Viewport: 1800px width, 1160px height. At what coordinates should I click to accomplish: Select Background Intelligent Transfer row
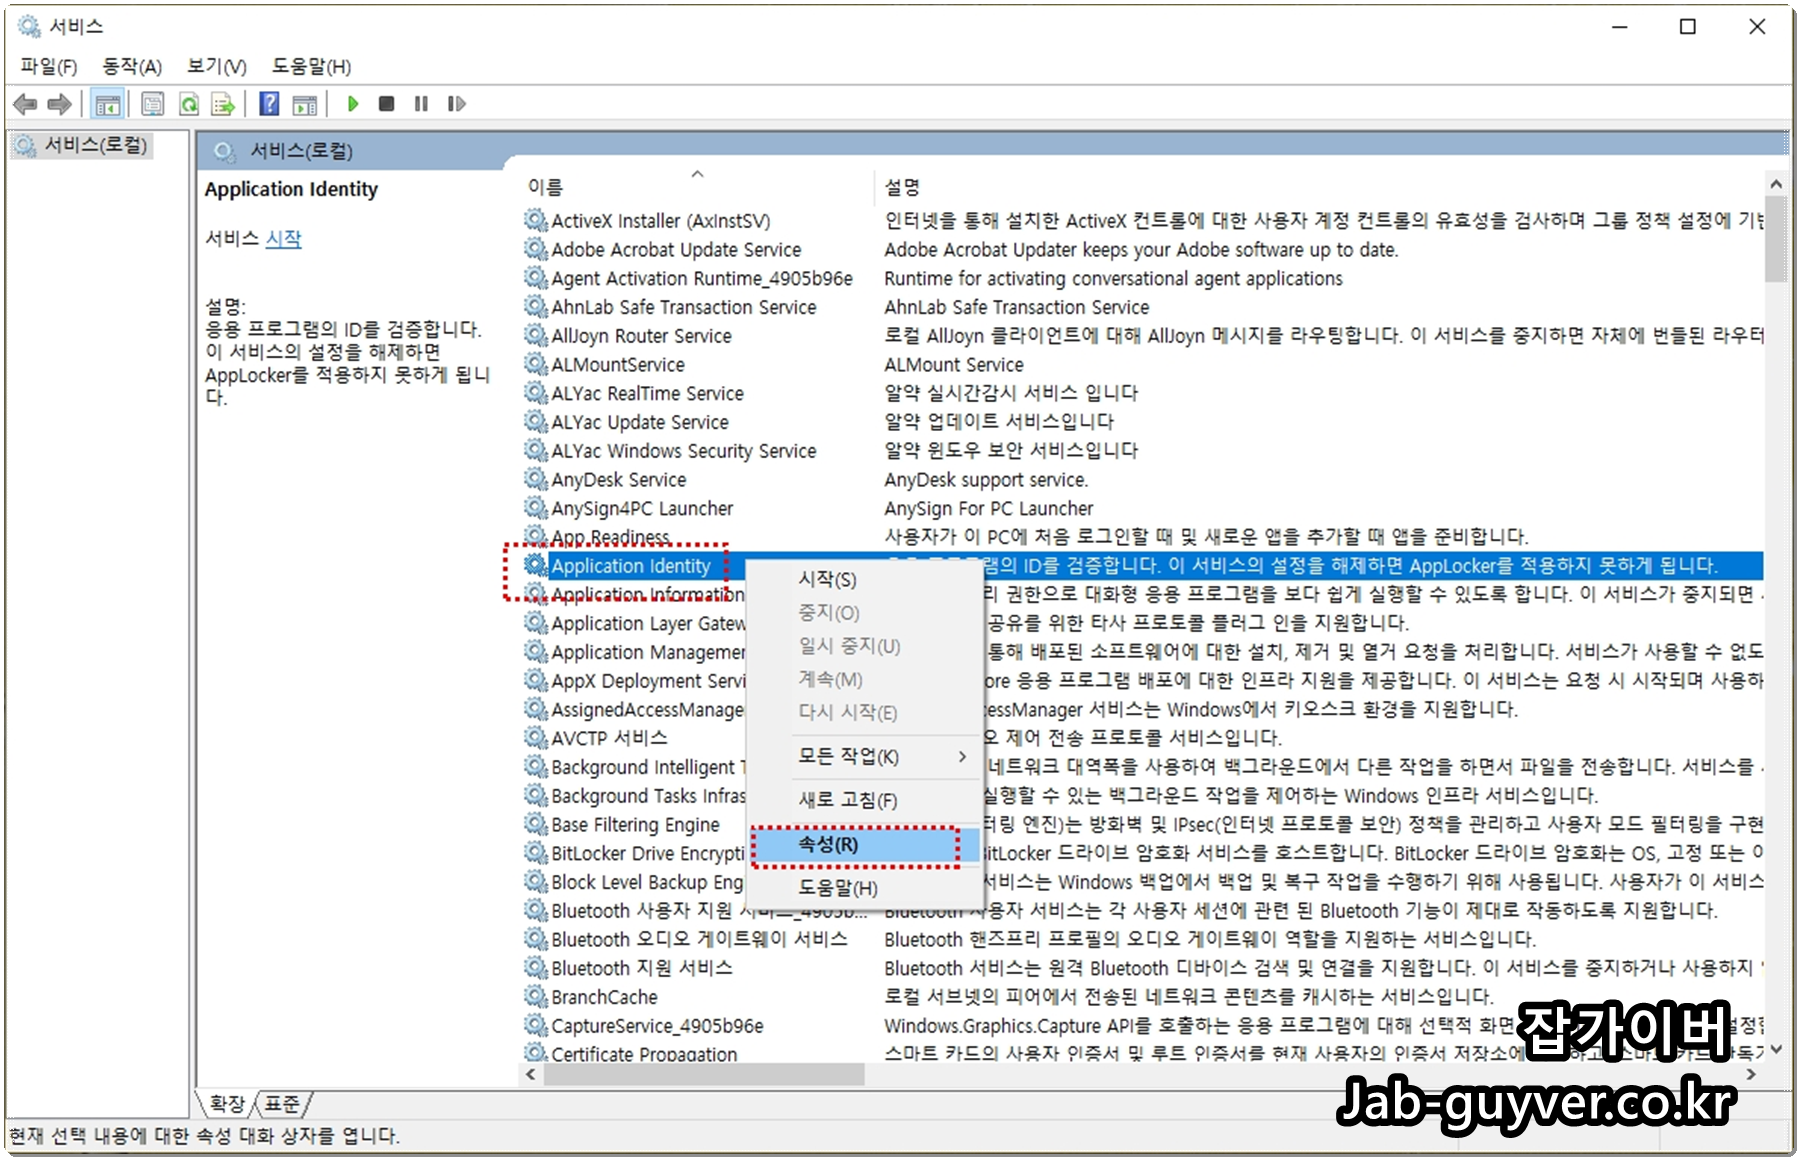point(648,767)
